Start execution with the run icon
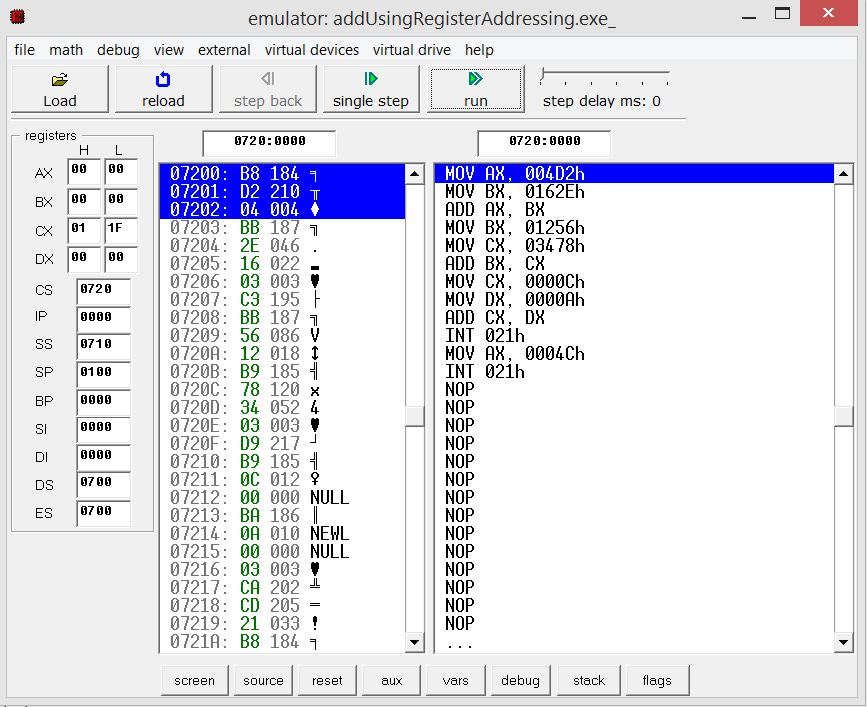 (x=475, y=88)
